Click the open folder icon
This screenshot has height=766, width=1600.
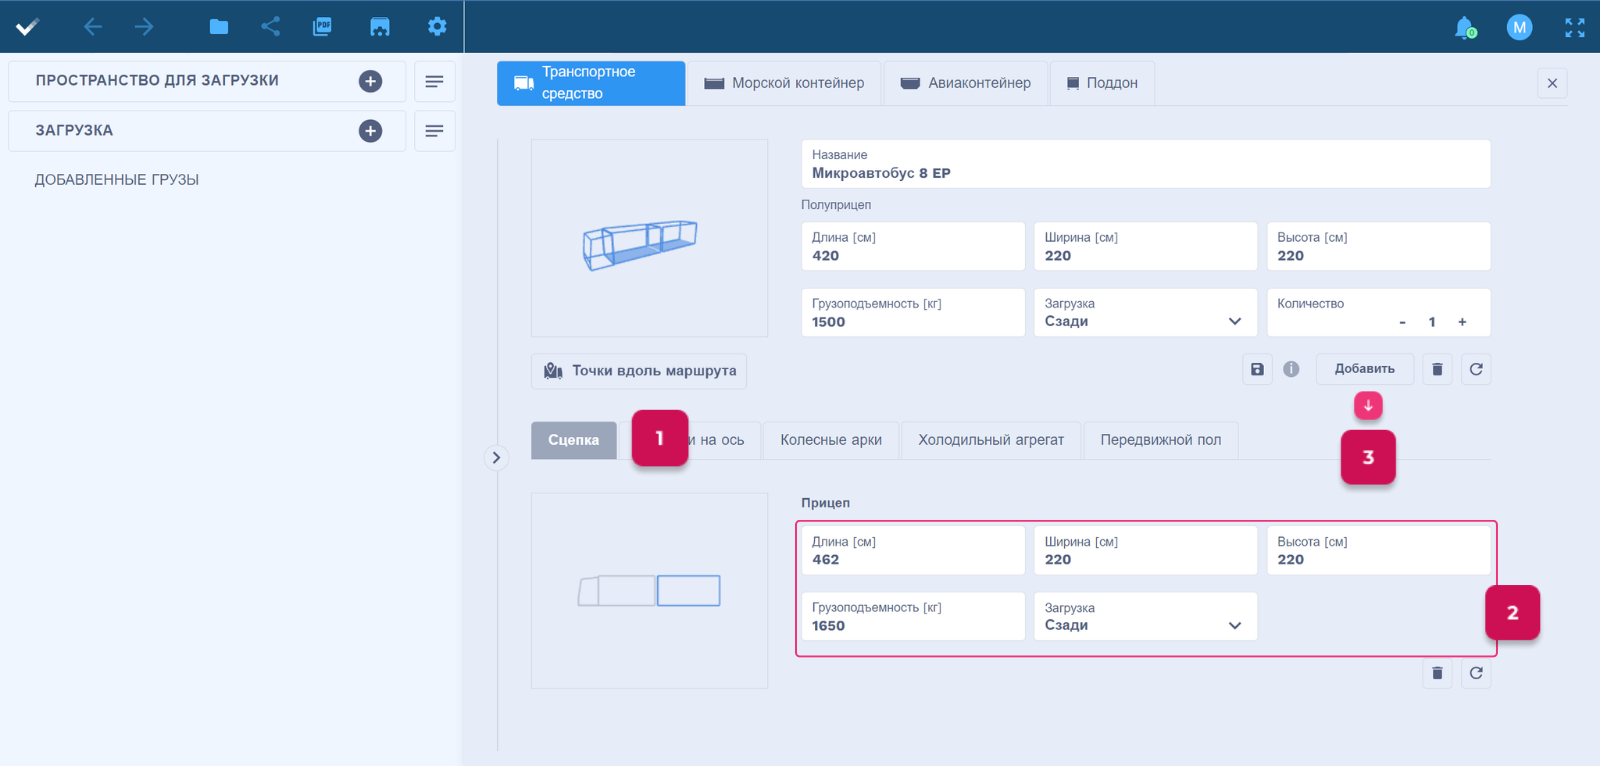click(x=218, y=27)
